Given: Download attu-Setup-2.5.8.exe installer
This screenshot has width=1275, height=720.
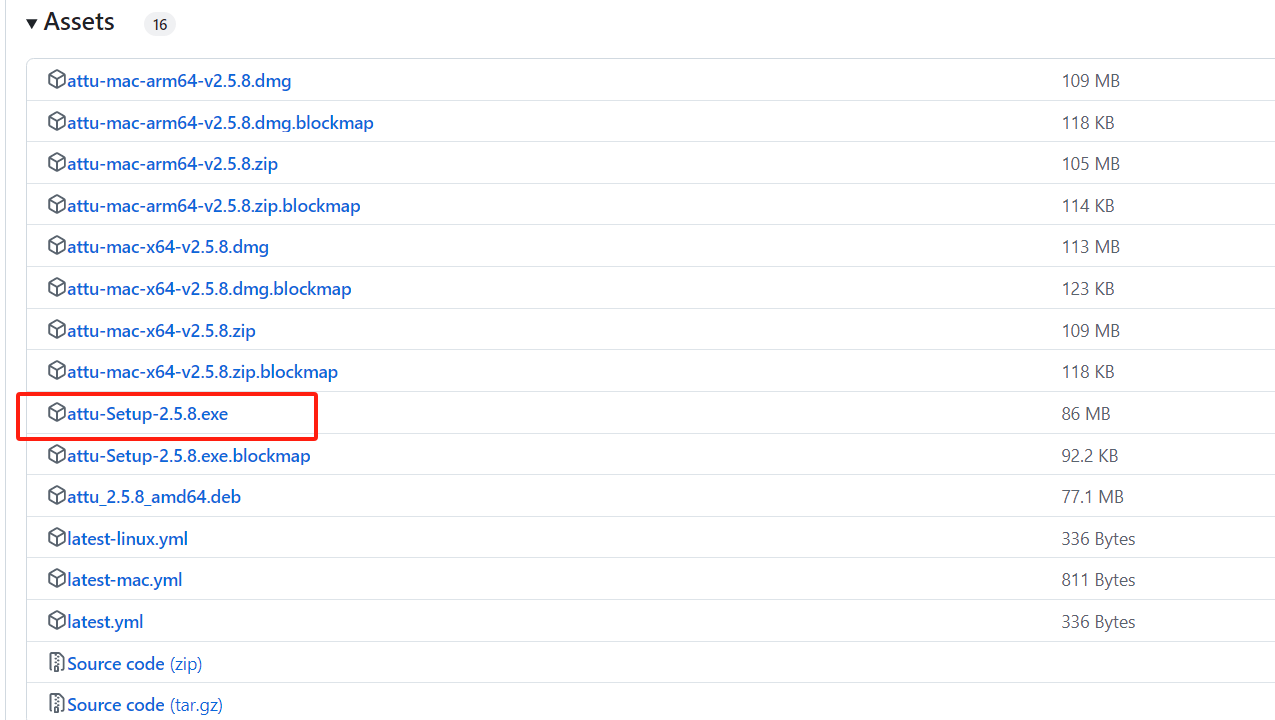Looking at the screenshot, I should pos(148,414).
